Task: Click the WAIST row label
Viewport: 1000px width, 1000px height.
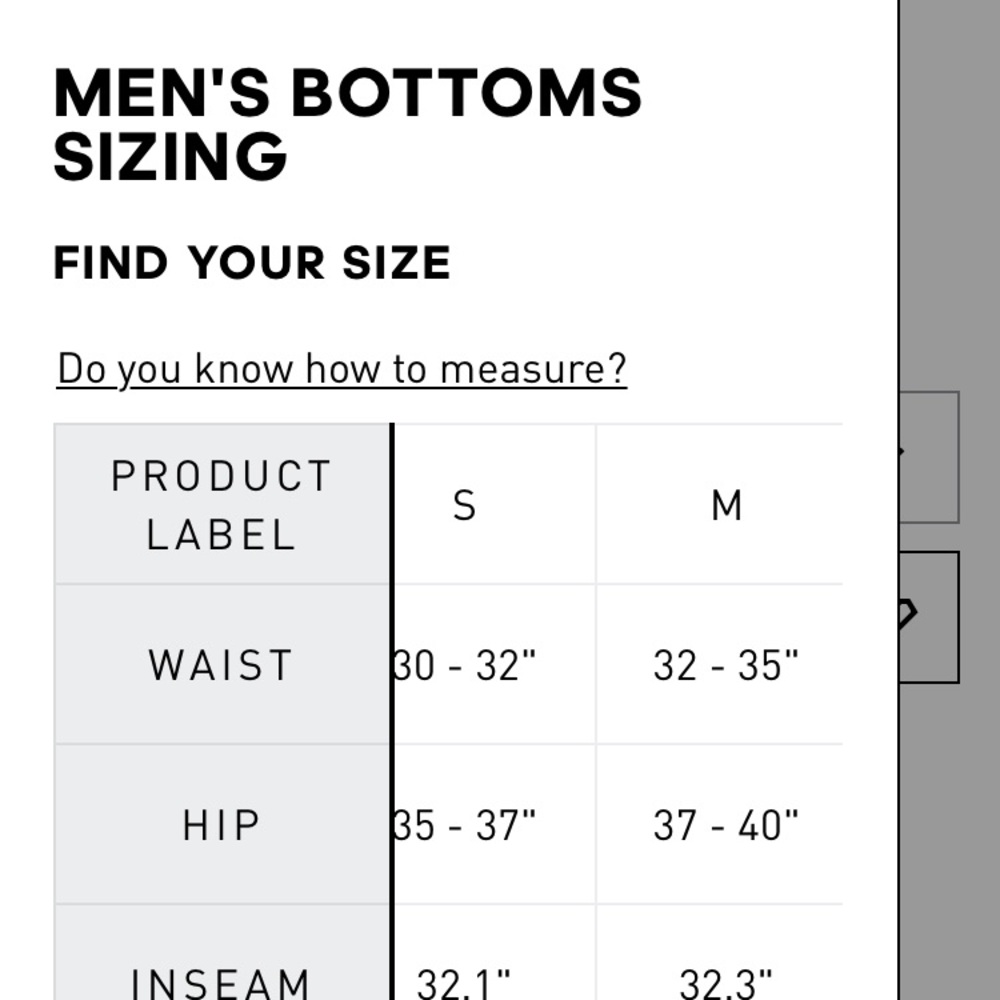Action: pyautogui.click(x=221, y=665)
